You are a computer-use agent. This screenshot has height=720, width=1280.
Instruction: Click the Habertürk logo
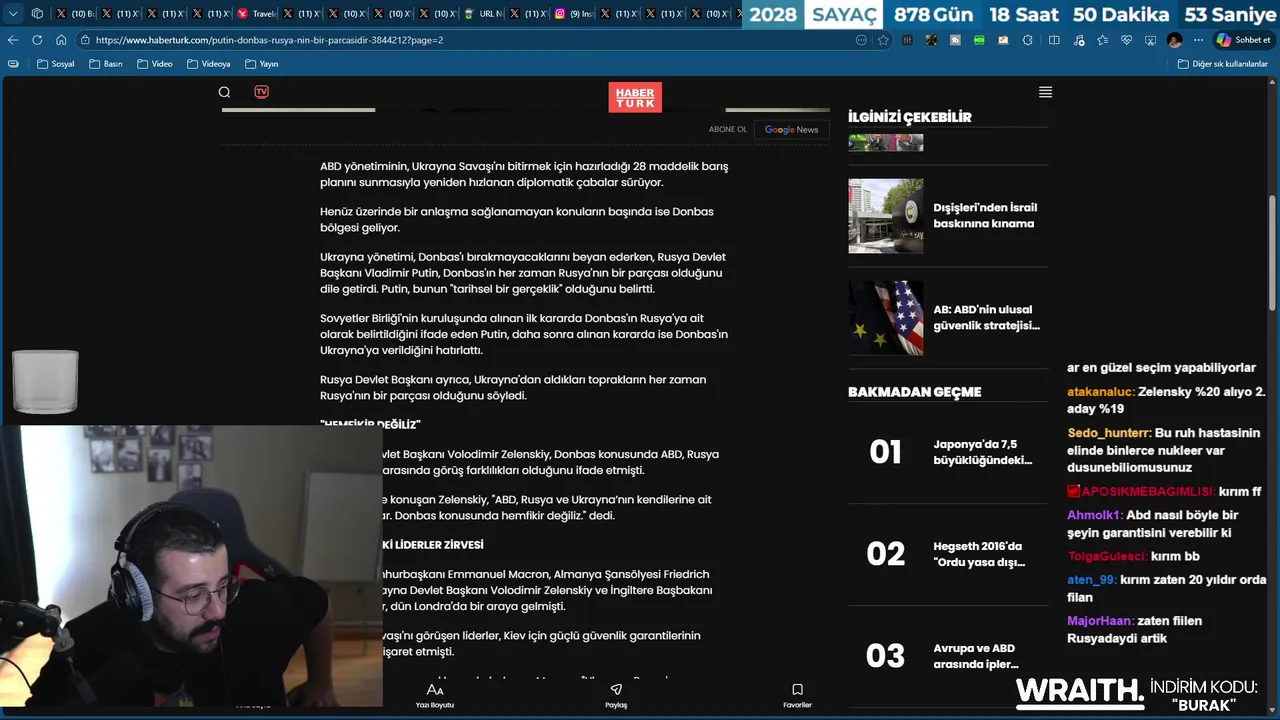[x=635, y=97]
